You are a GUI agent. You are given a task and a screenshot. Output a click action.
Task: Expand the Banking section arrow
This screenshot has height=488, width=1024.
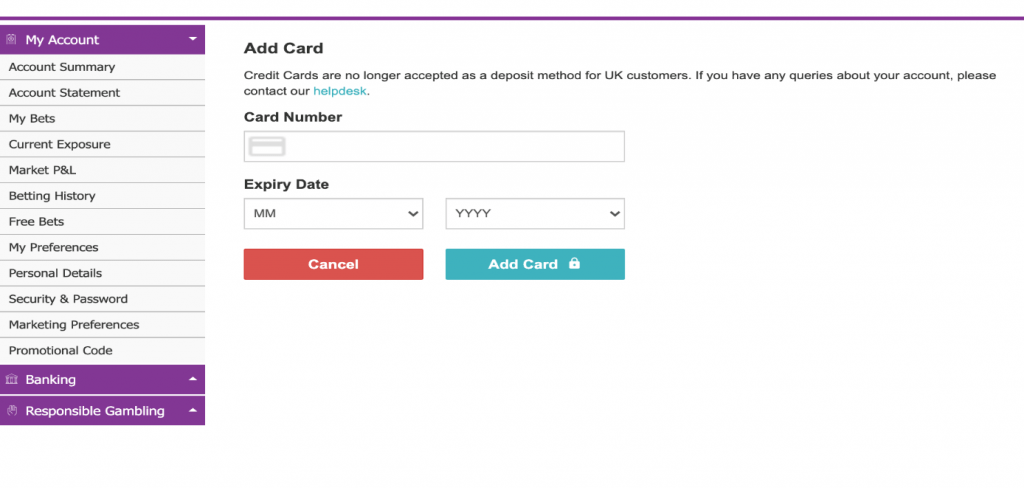(193, 379)
